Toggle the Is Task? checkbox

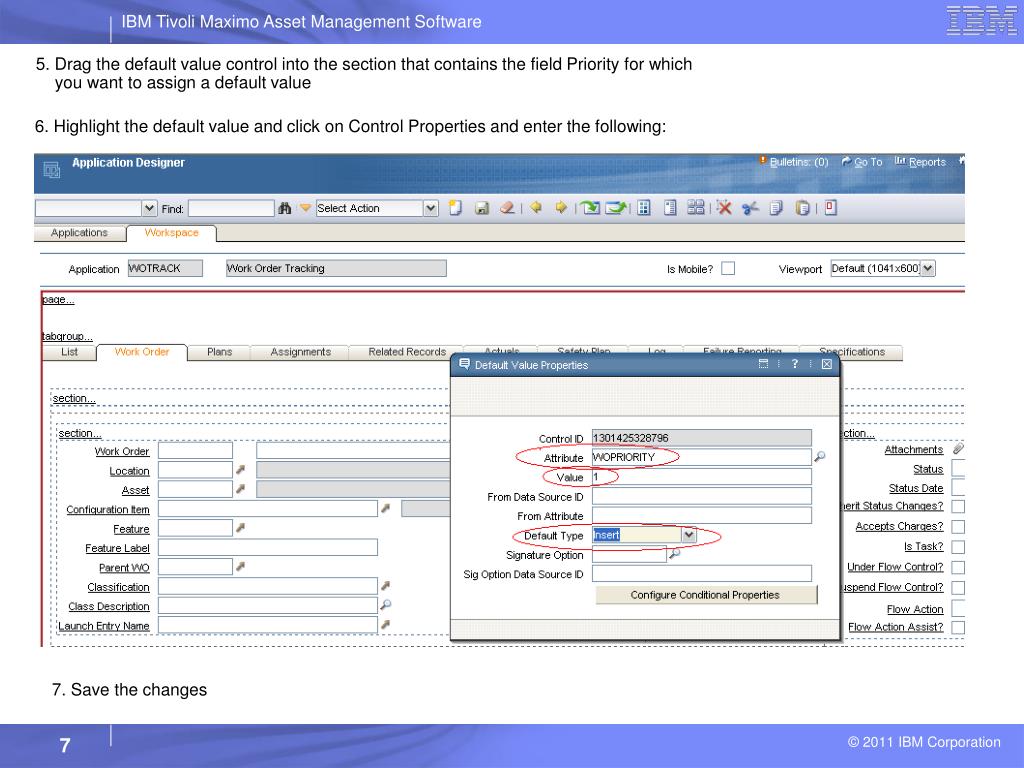pyautogui.click(x=958, y=547)
